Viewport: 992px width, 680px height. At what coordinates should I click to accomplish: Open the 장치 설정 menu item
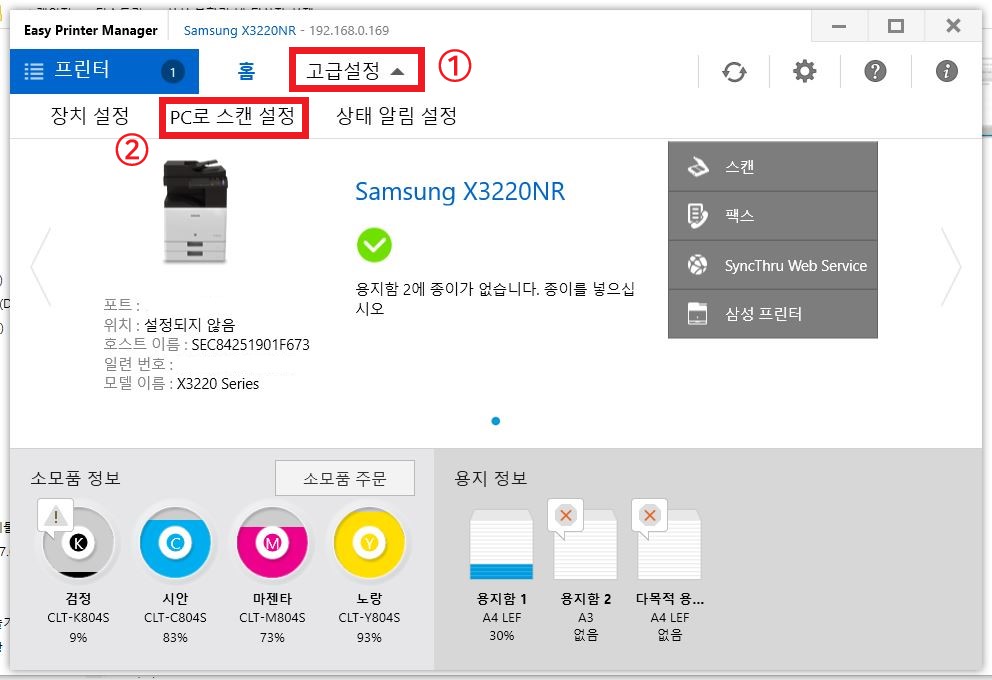(90, 116)
